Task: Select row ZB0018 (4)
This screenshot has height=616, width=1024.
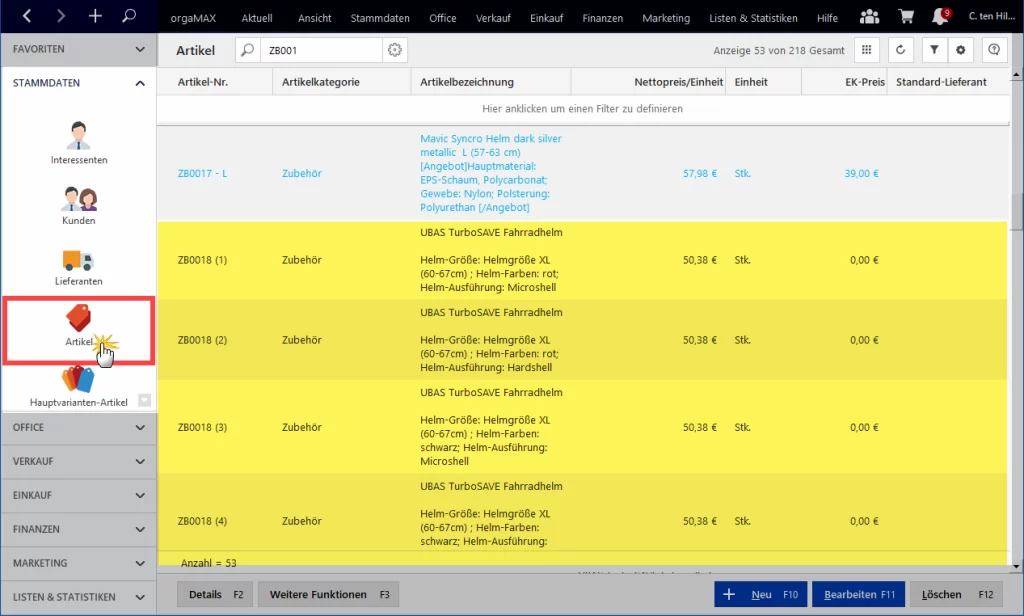Action: (583, 513)
